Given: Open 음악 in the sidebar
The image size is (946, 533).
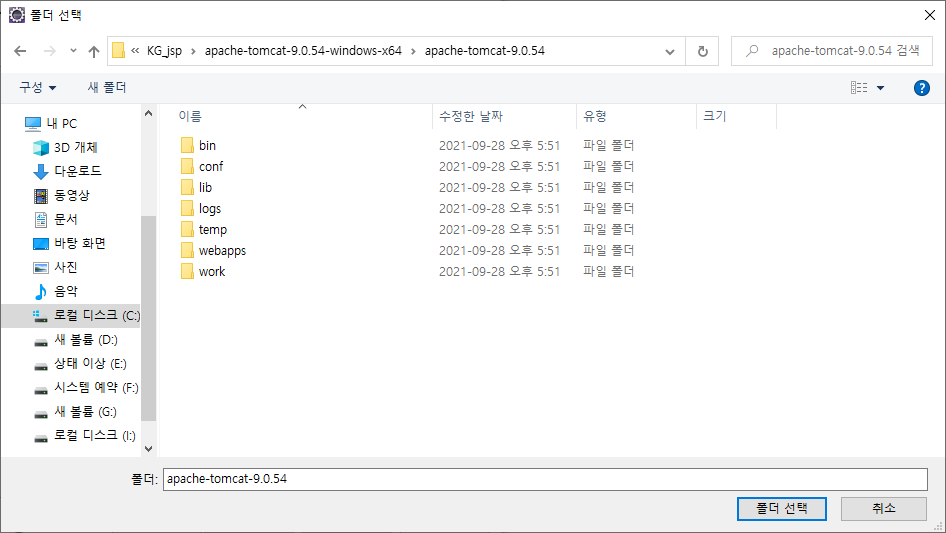Looking at the screenshot, I should pyautogui.click(x=66, y=292).
